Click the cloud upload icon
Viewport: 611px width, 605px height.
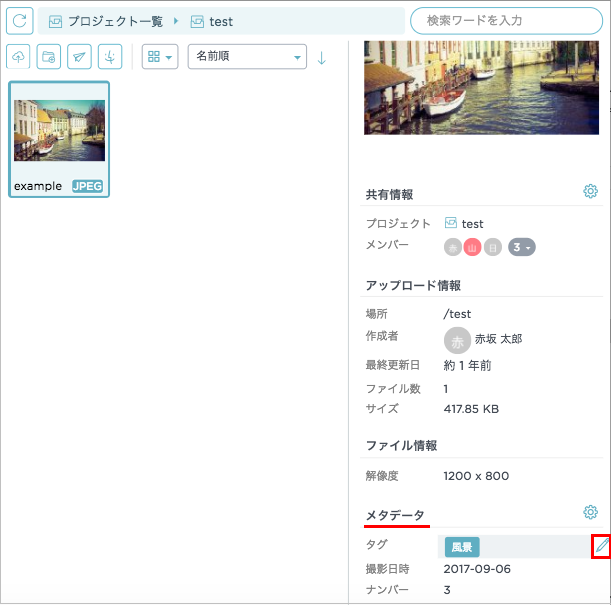coord(18,56)
